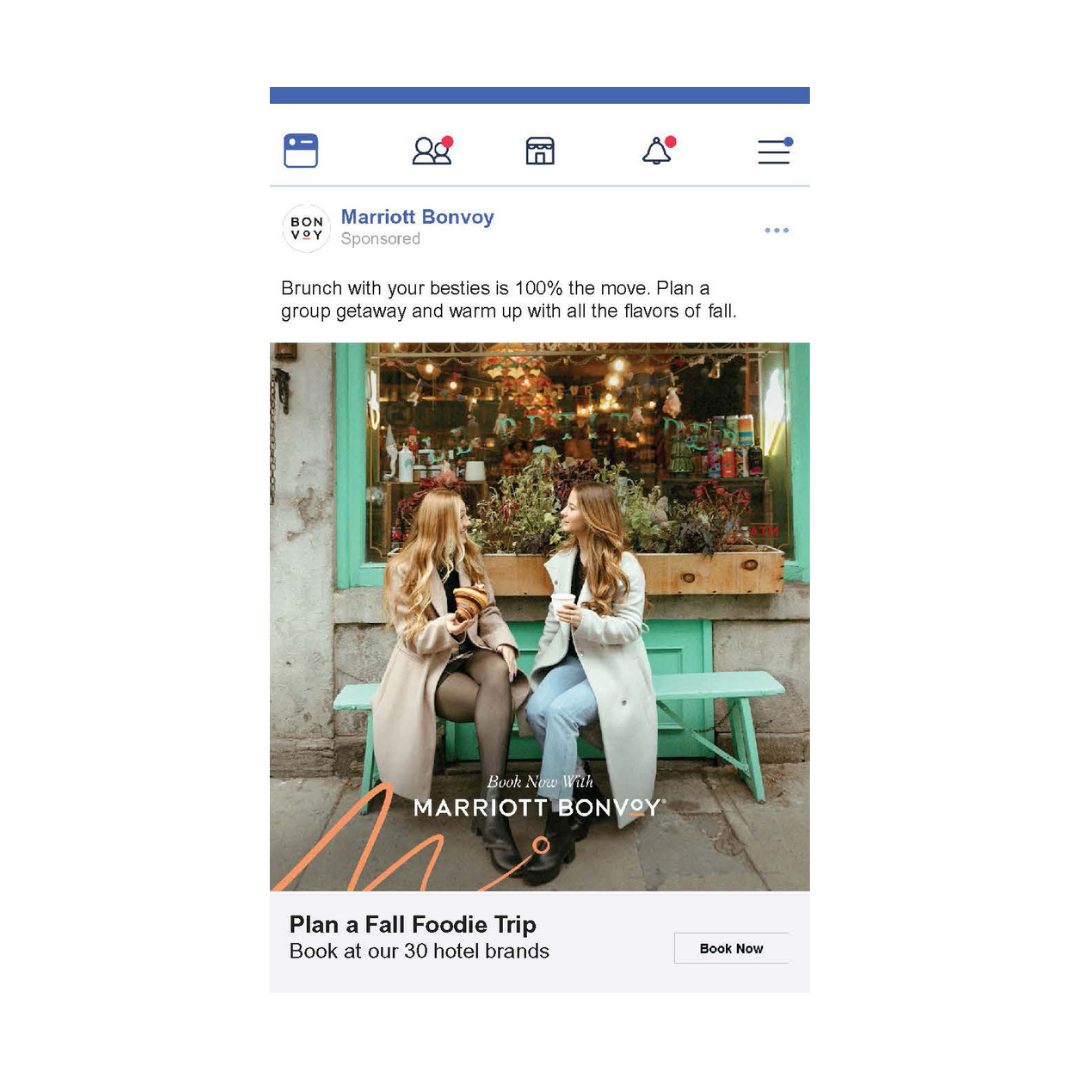The image size is (1080, 1080).
Task: Open the Marketplace storefront icon
Action: [x=540, y=151]
